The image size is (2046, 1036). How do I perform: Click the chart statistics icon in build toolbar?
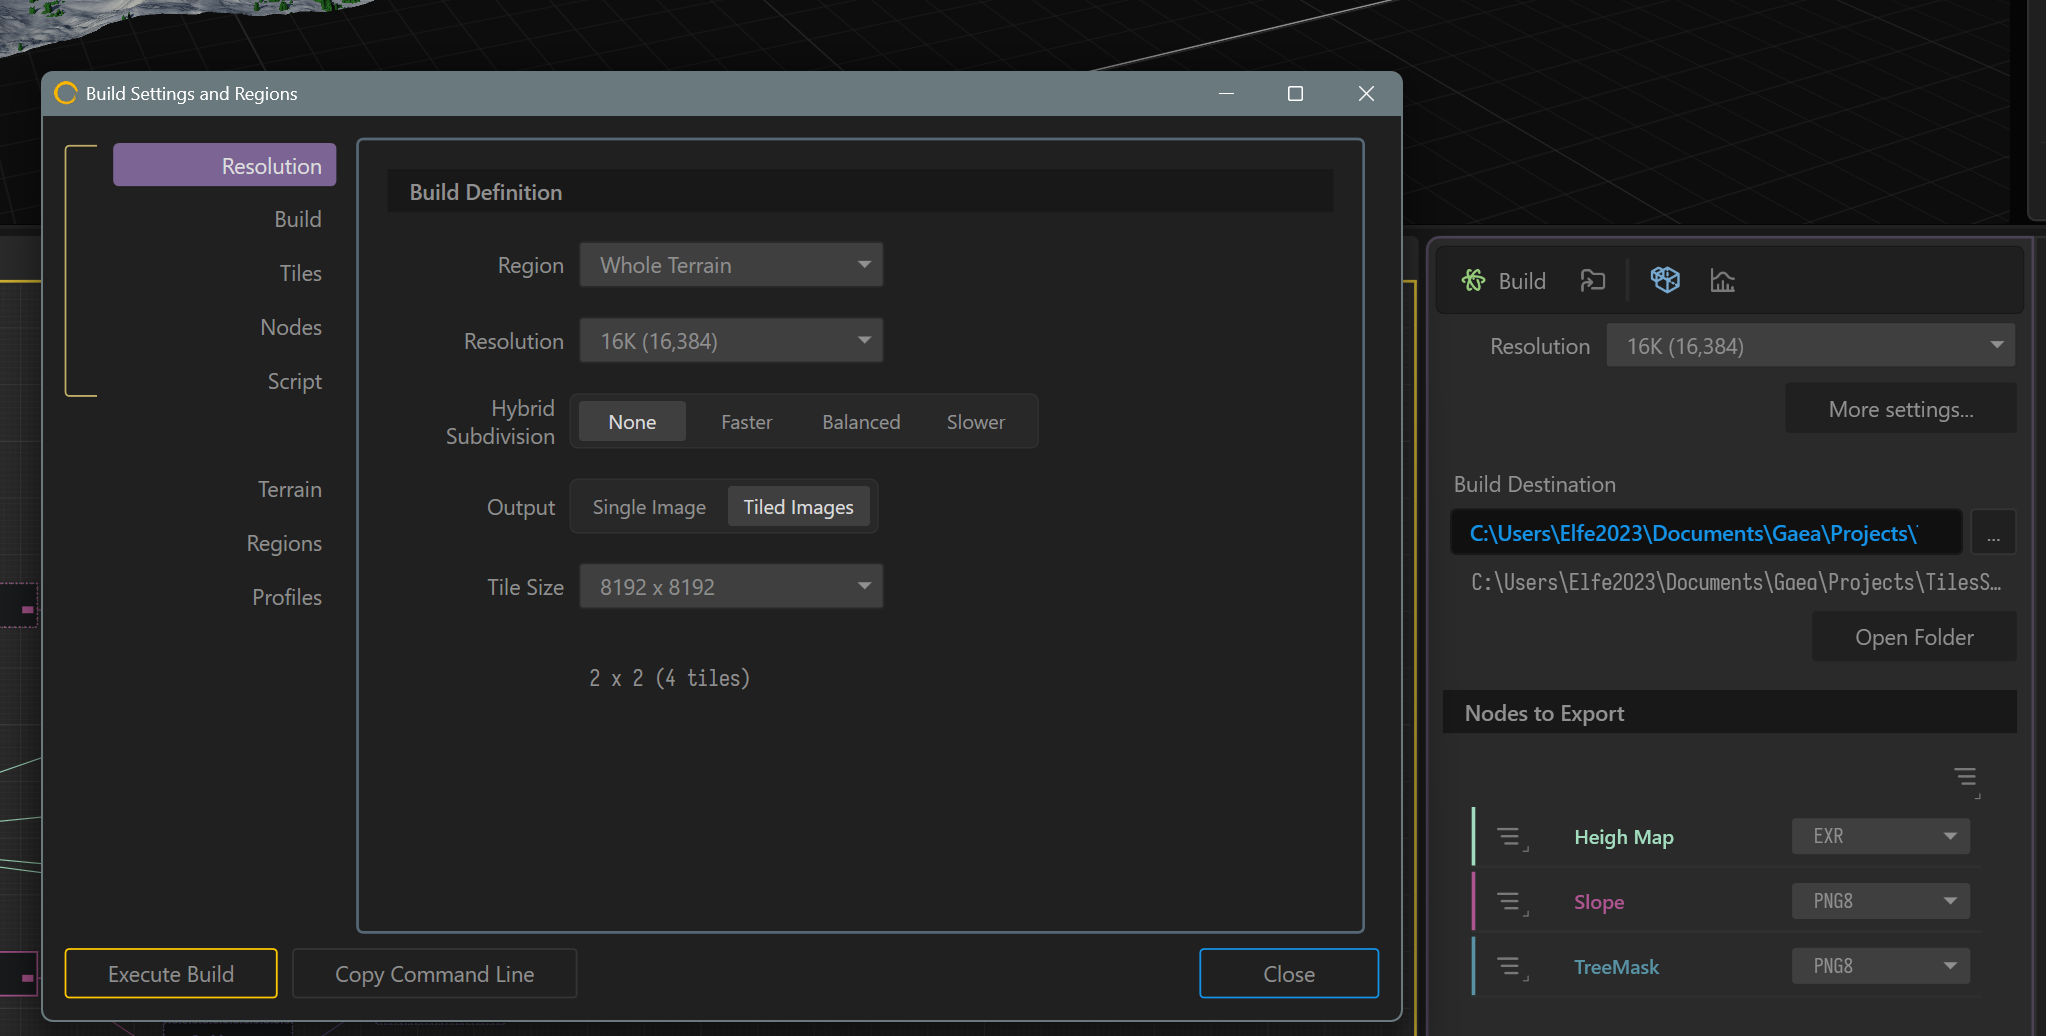pos(1722,281)
